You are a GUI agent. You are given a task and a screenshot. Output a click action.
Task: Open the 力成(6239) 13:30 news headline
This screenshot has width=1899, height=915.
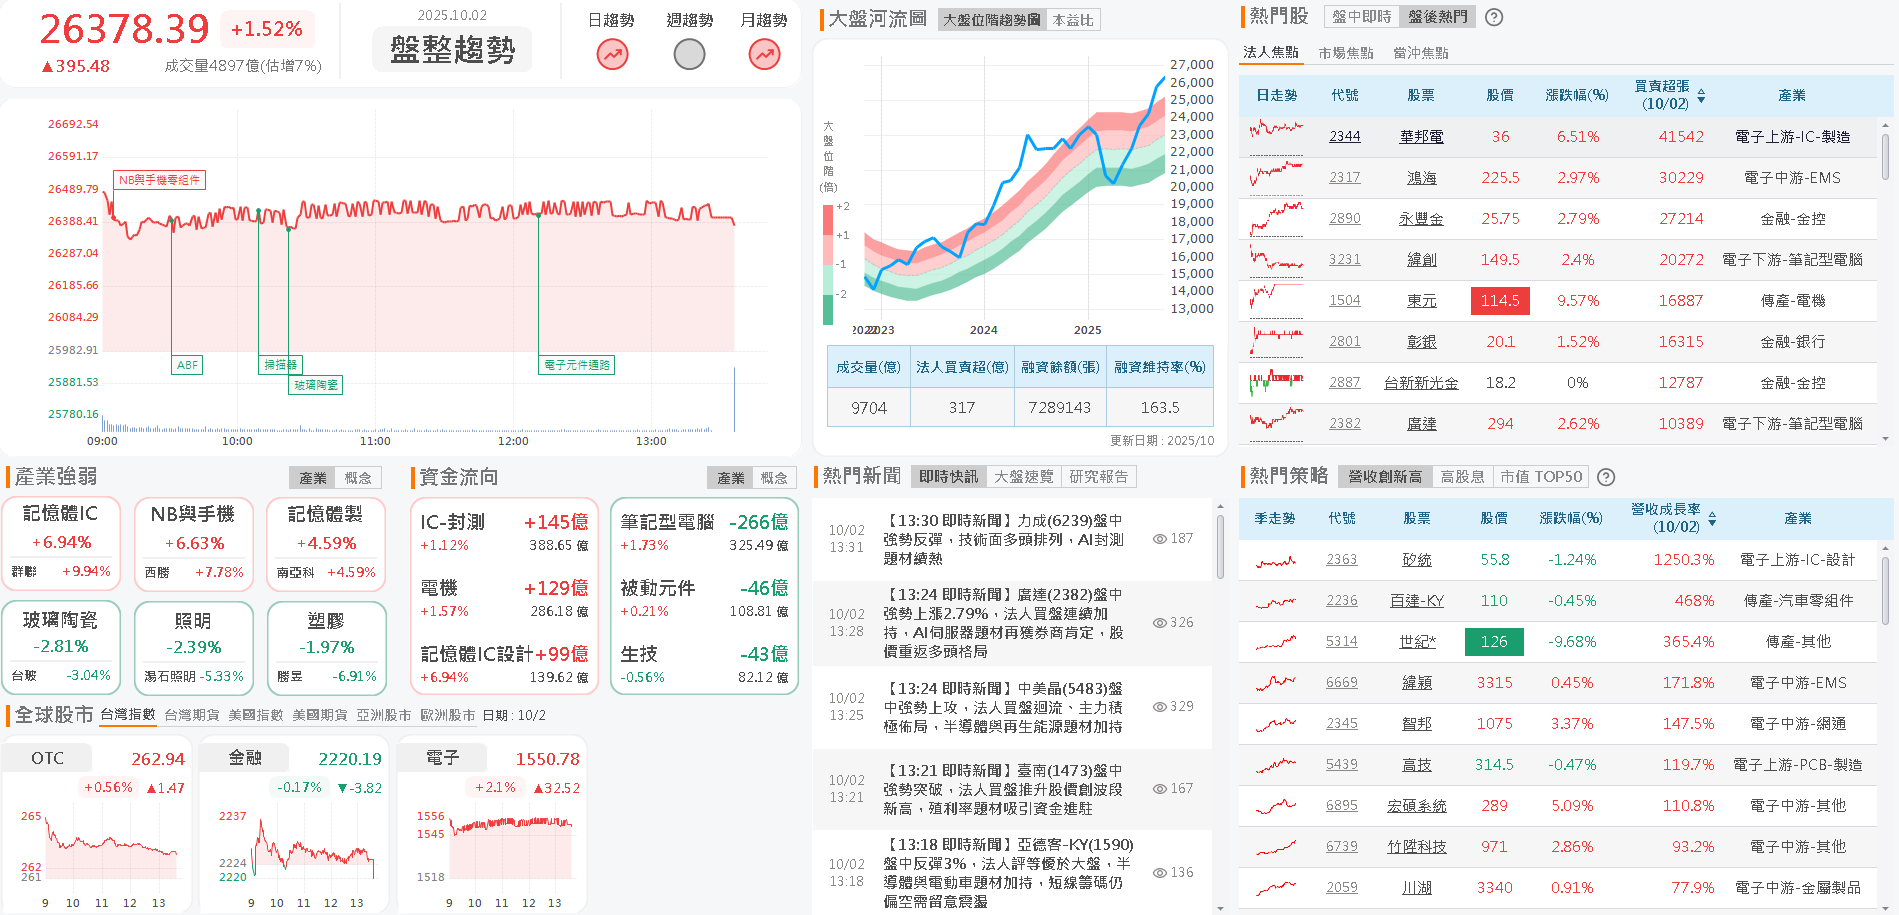tap(1003, 539)
